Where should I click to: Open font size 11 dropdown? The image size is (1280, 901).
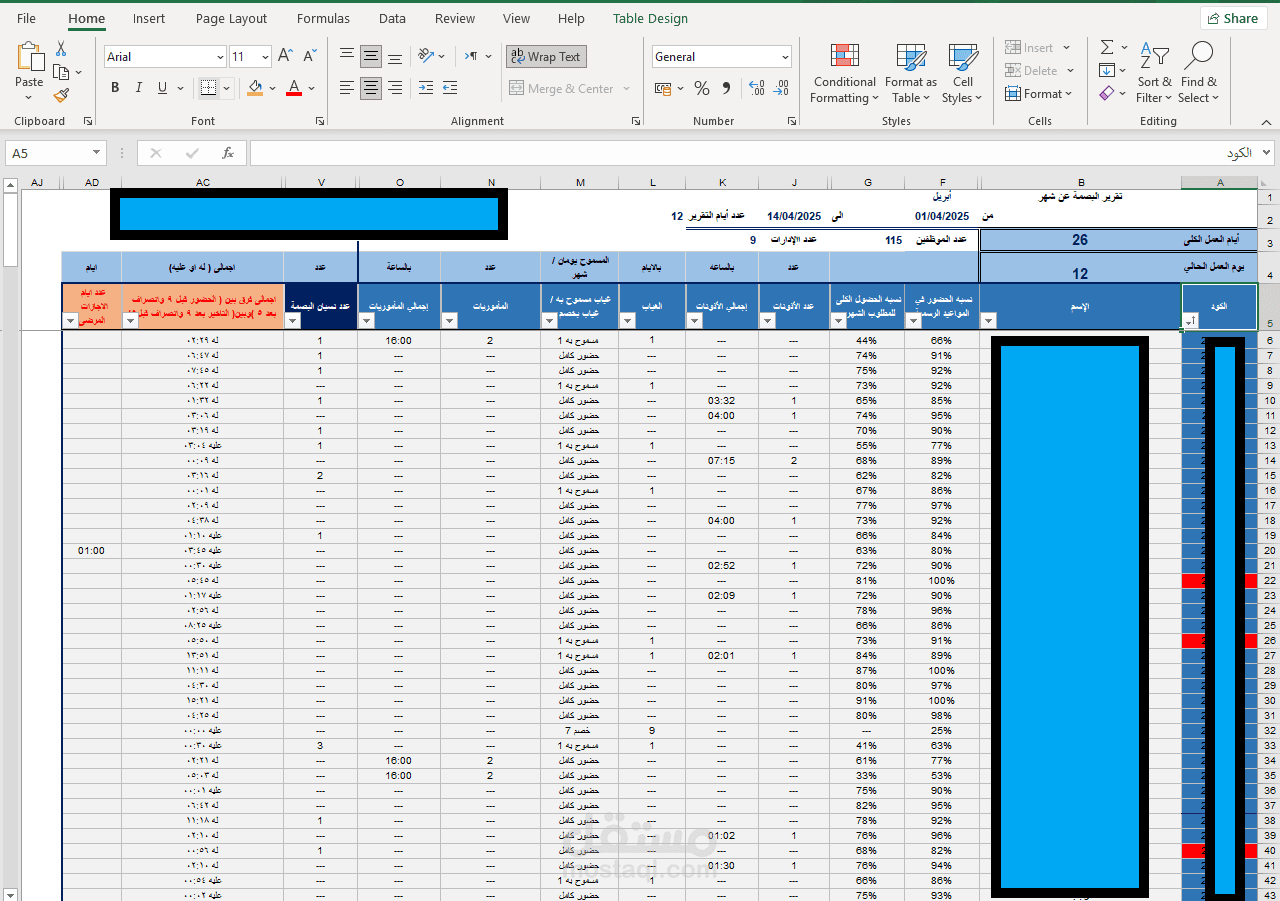[x=264, y=57]
